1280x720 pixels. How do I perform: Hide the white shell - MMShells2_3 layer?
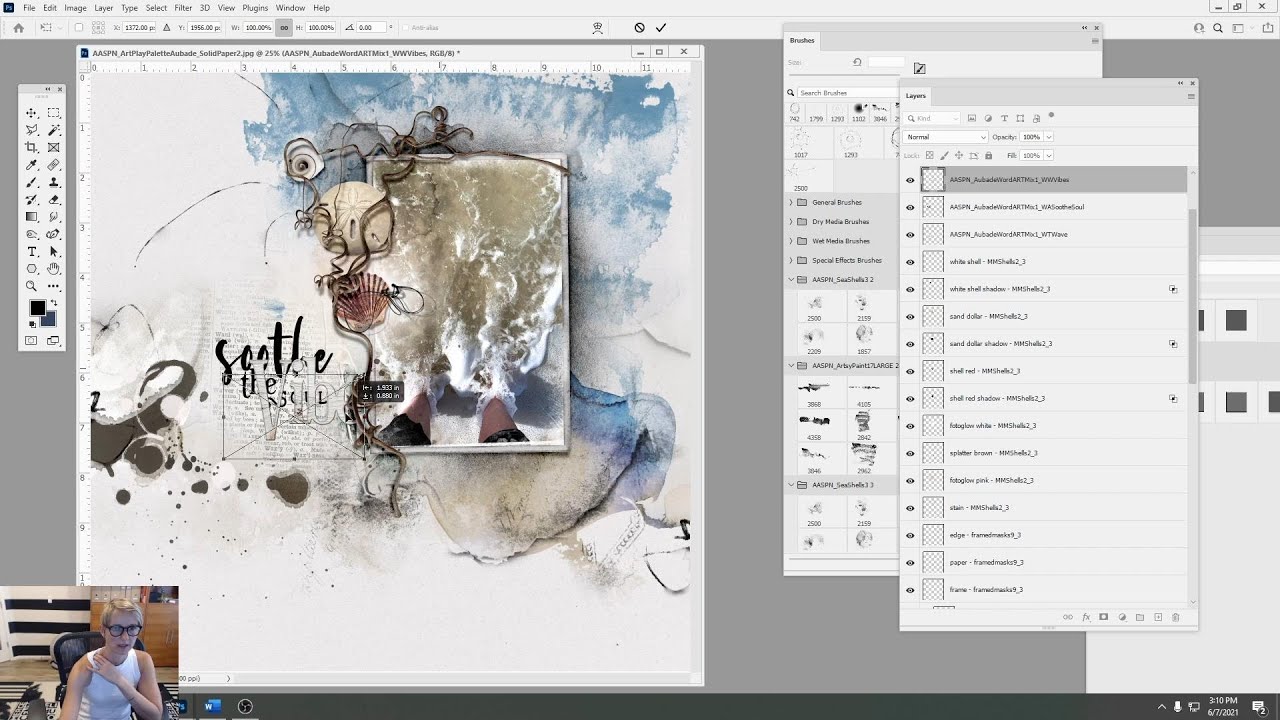[x=910, y=262]
